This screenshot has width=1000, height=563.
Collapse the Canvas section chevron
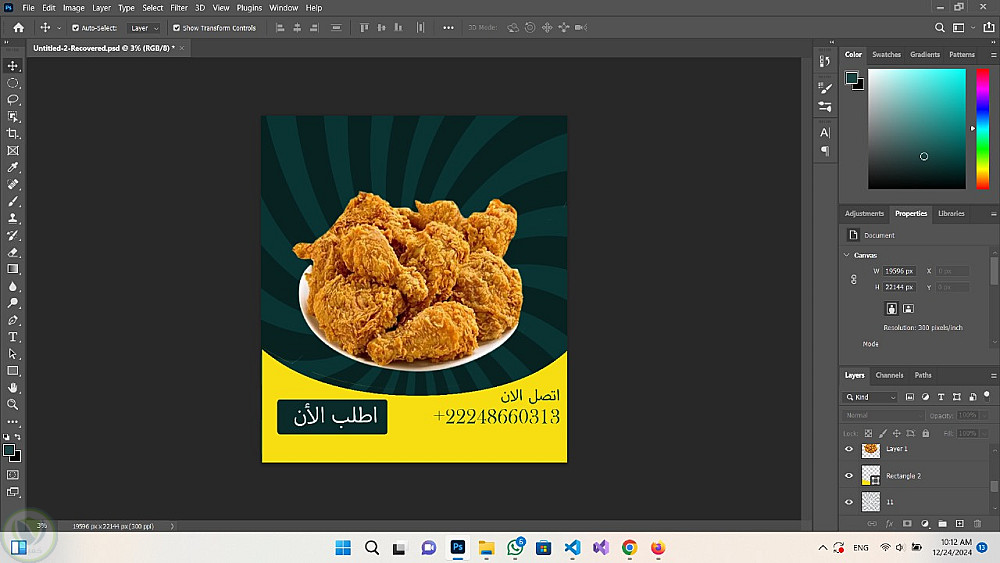pos(847,255)
